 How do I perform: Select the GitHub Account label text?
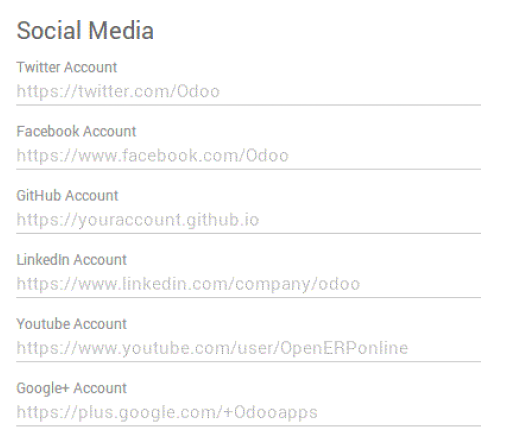pos(67,196)
